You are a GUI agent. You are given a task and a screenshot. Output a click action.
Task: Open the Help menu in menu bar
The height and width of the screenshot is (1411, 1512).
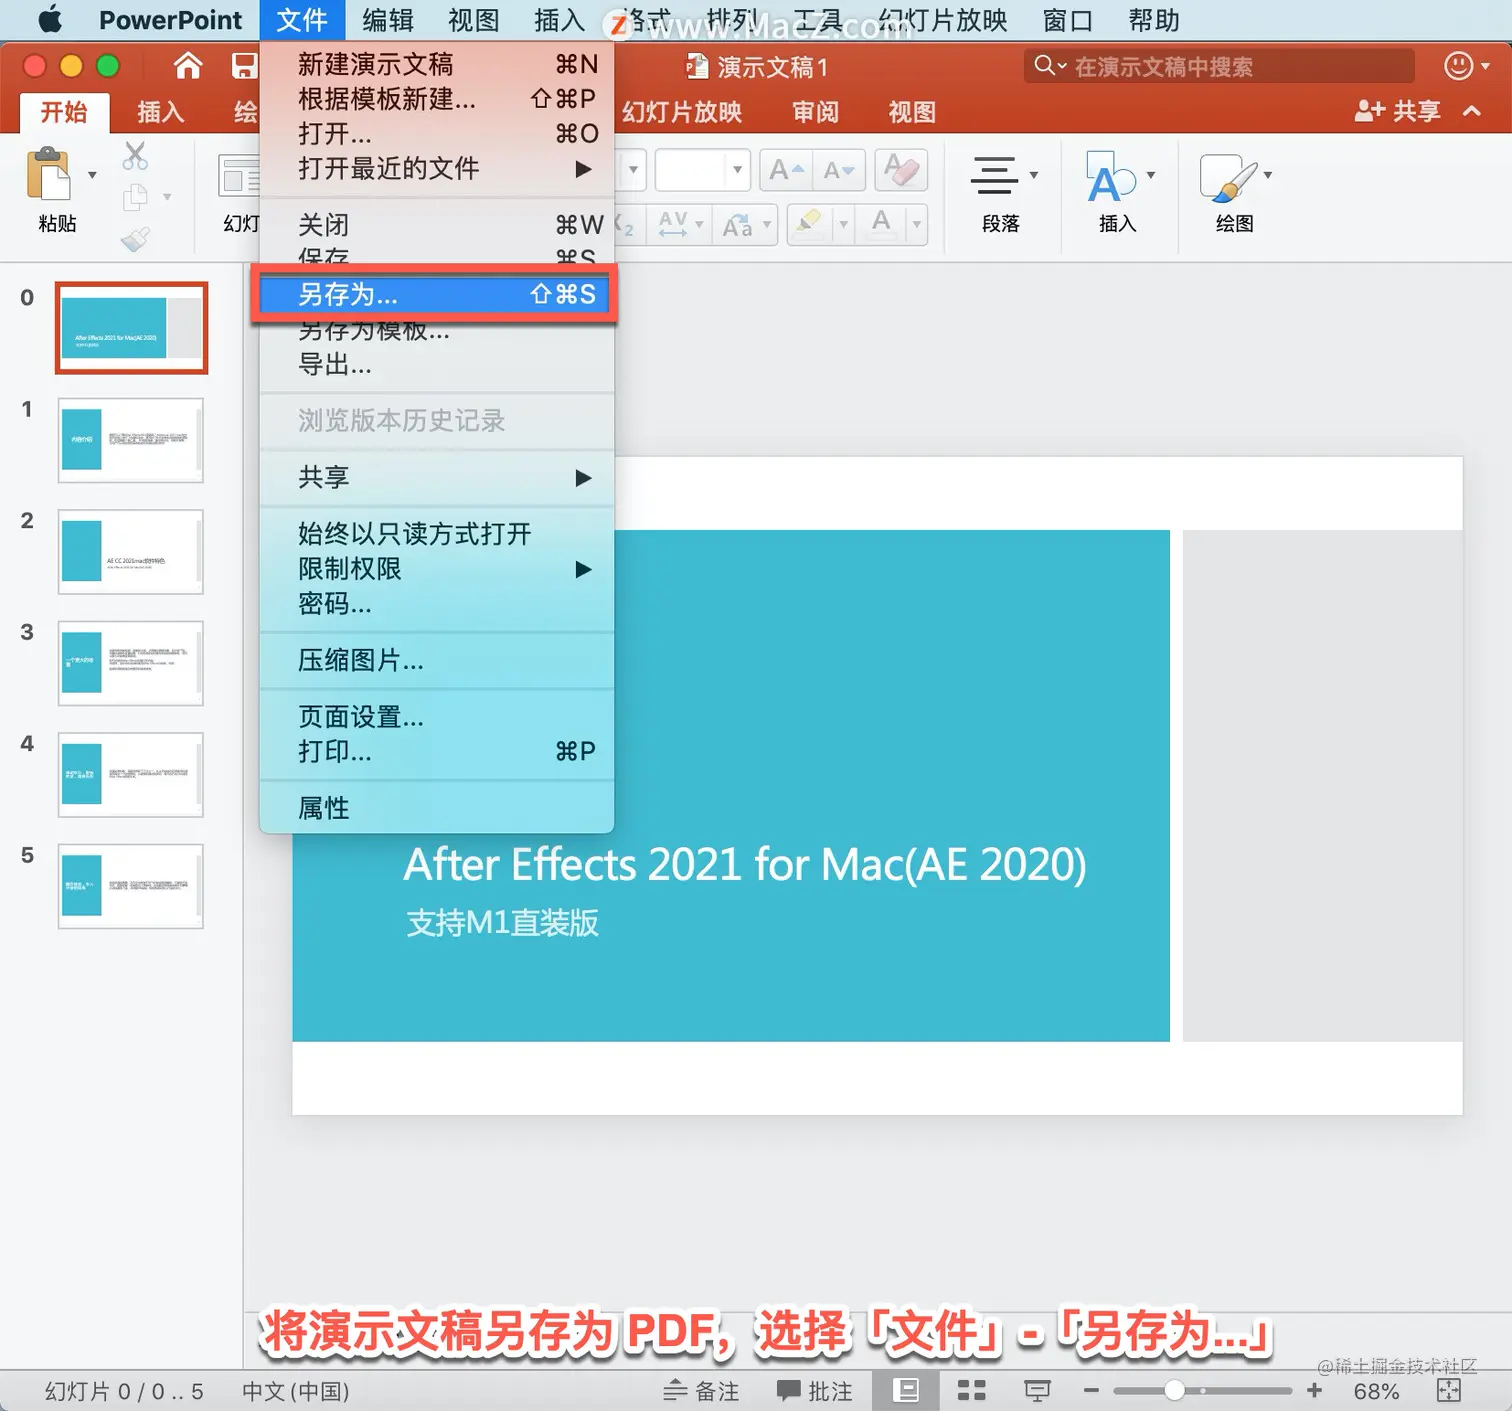tap(1153, 20)
